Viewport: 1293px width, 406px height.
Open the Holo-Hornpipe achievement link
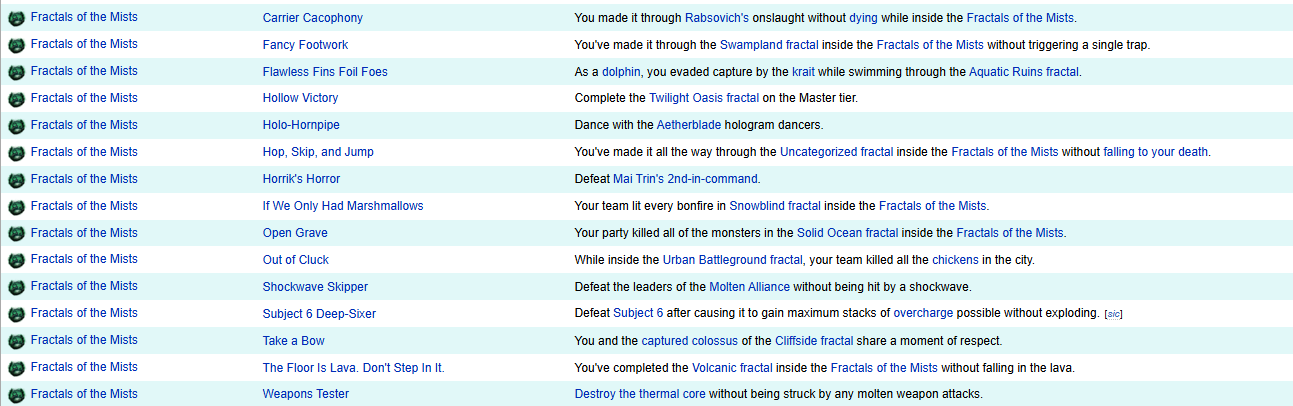point(300,125)
